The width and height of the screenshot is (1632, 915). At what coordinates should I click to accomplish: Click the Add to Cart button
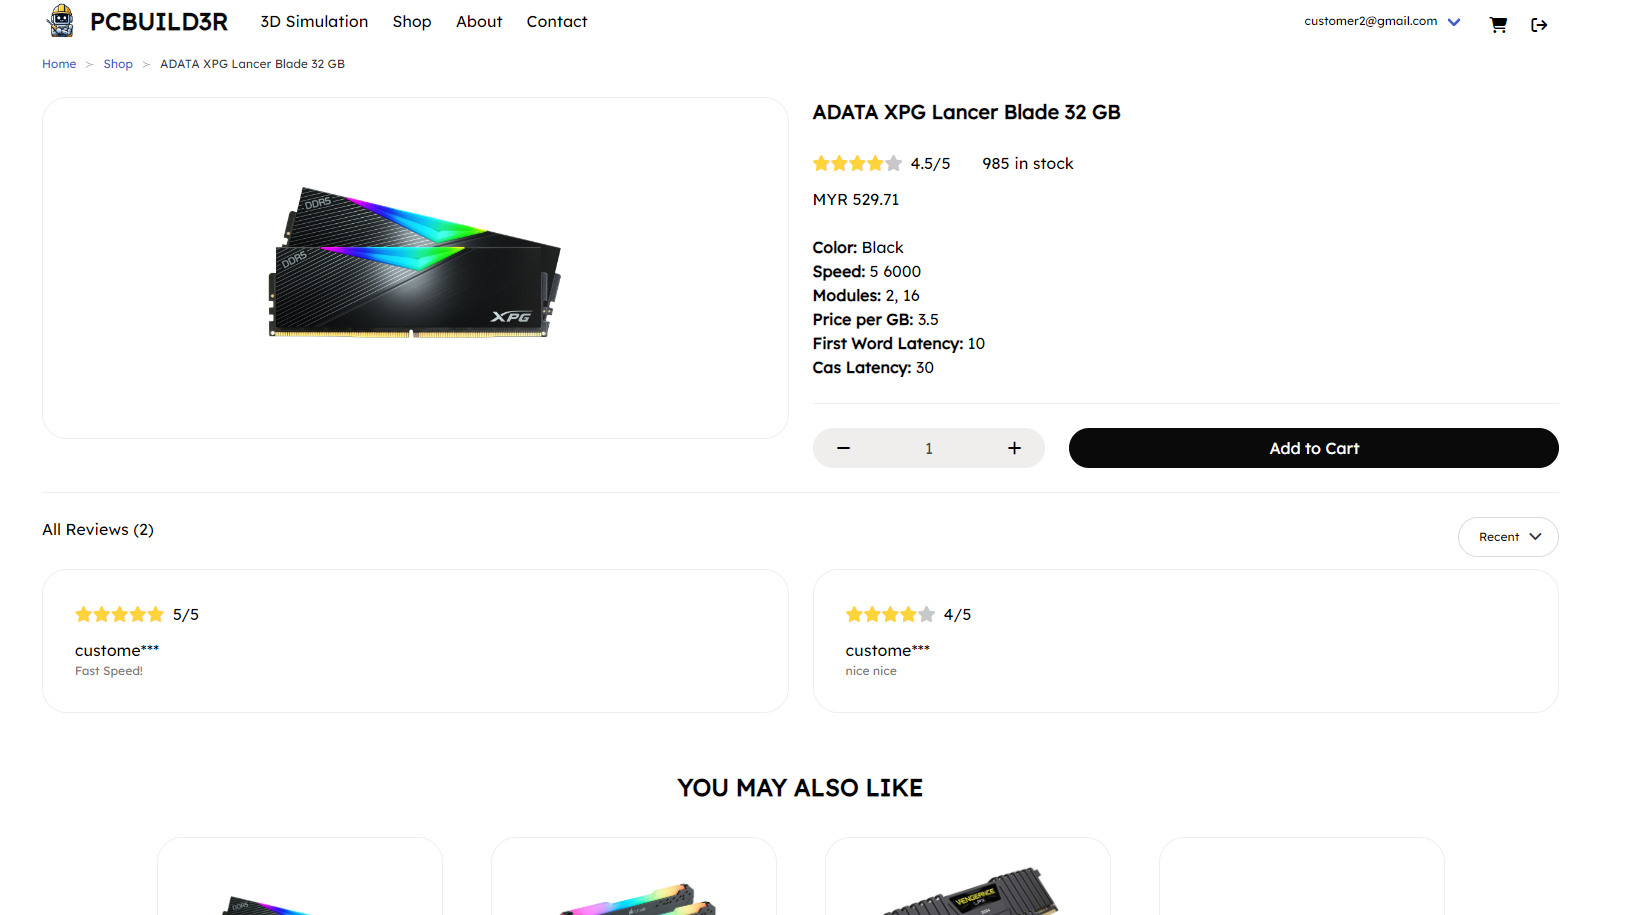point(1313,448)
